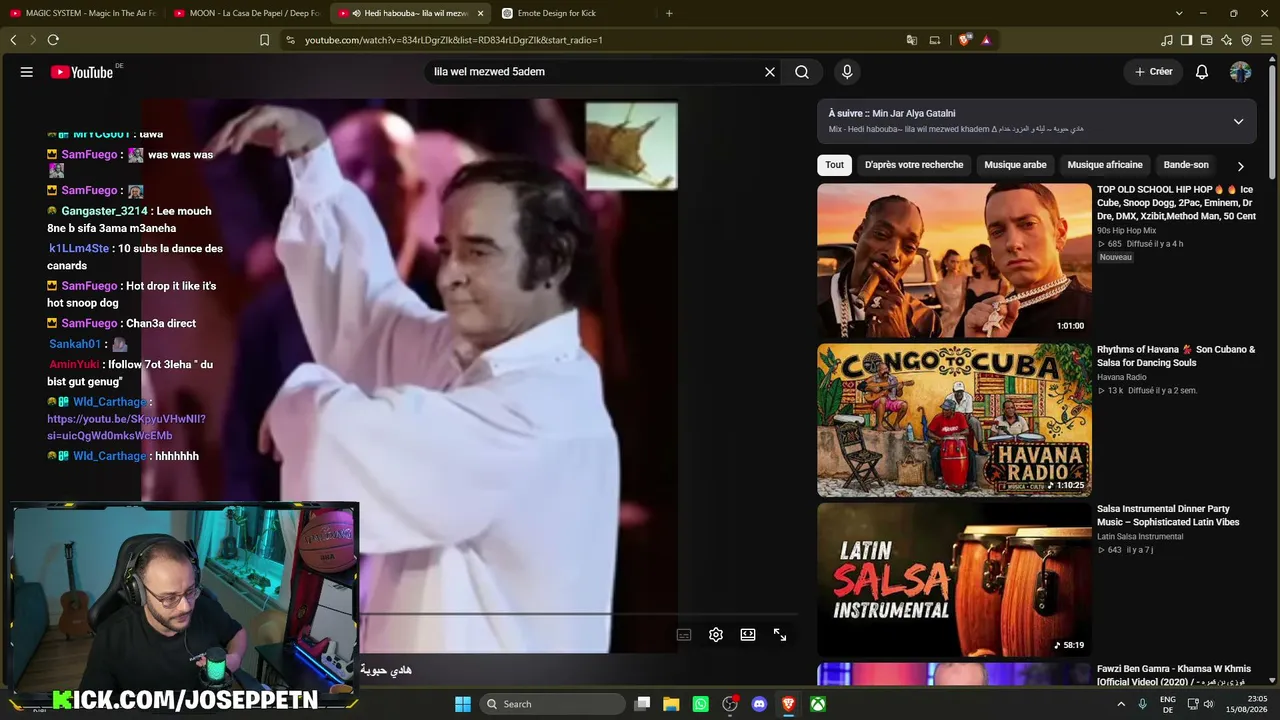Open the Leo AI sparkle icon
The height and width of the screenshot is (720, 1280).
[1226, 40]
